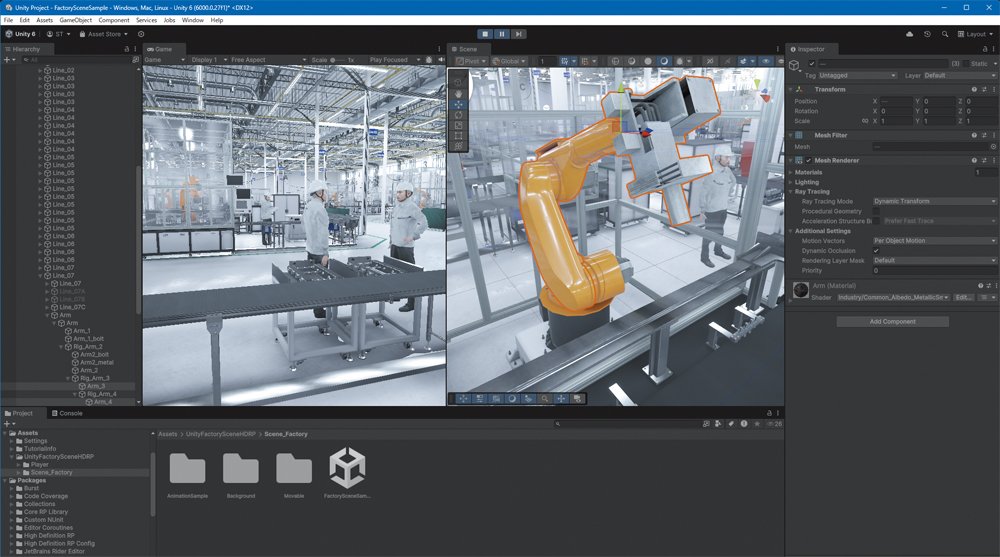Open the undo history icon
The width and height of the screenshot is (1000, 557).
point(927,34)
